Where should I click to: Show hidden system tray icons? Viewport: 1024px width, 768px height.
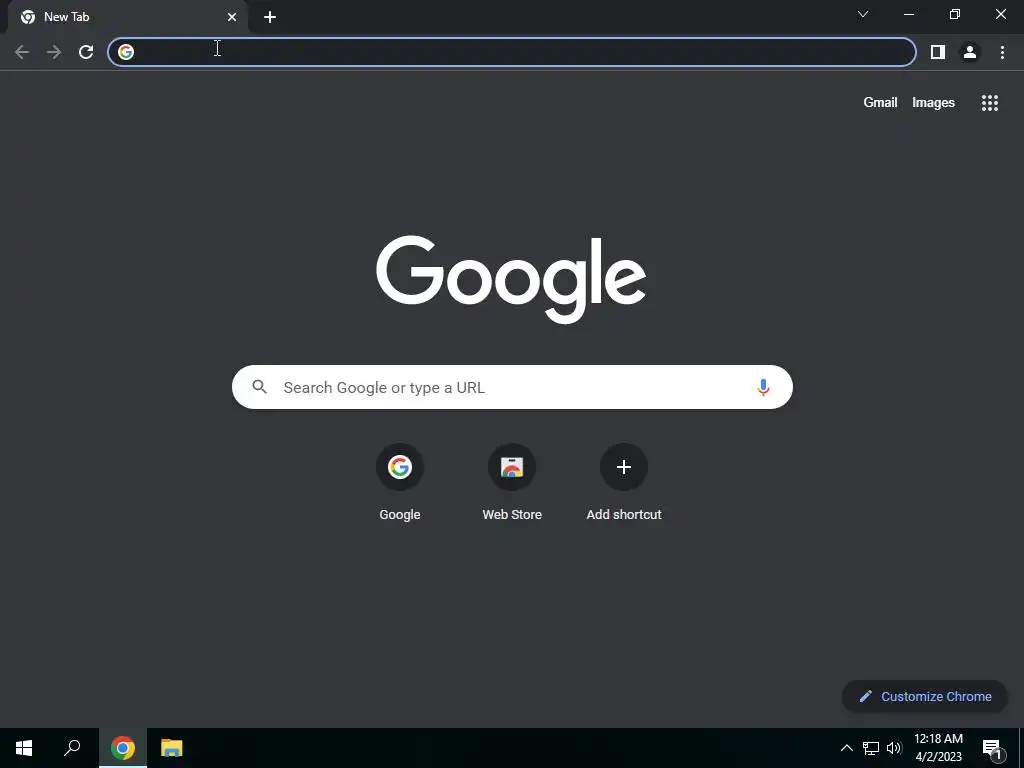846,748
